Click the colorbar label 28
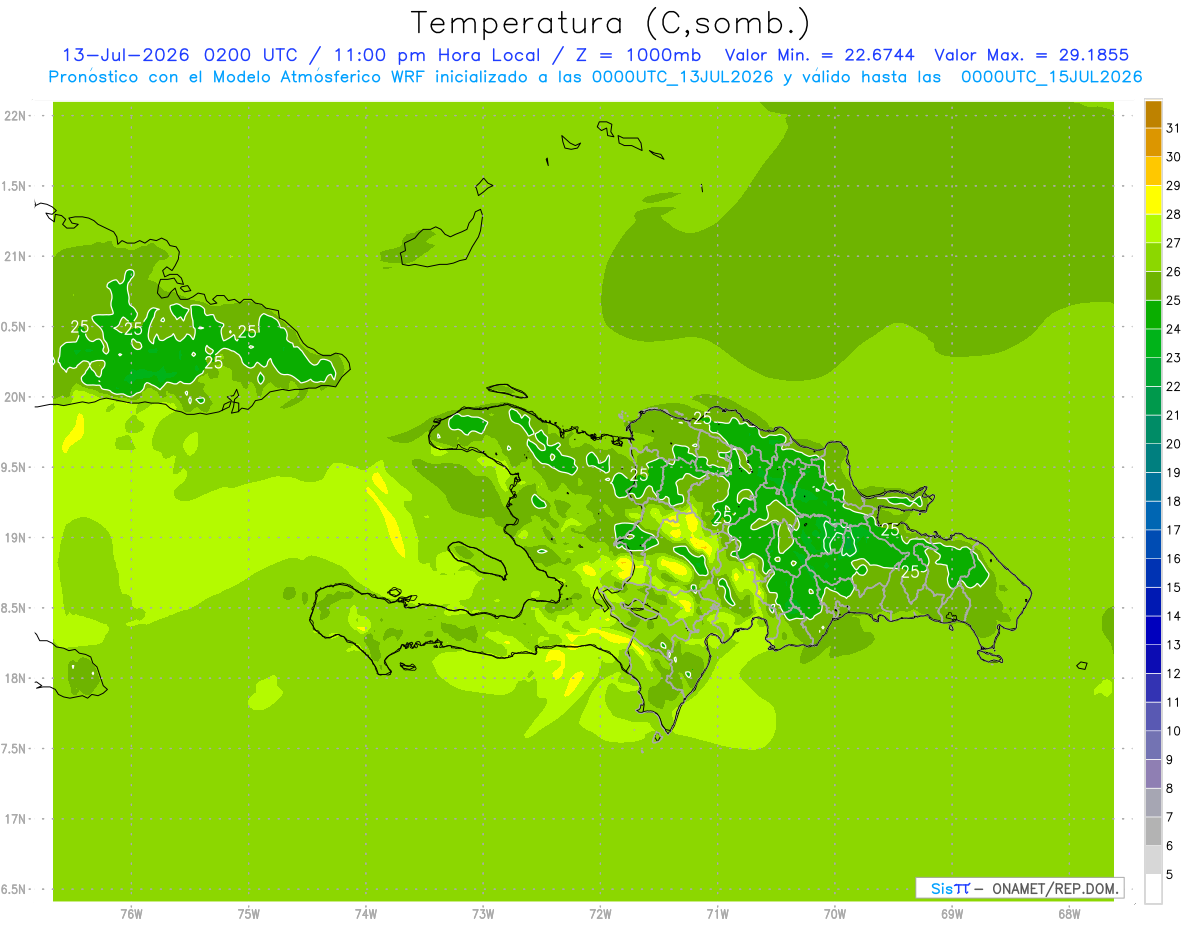The height and width of the screenshot is (927, 1200). [1174, 214]
